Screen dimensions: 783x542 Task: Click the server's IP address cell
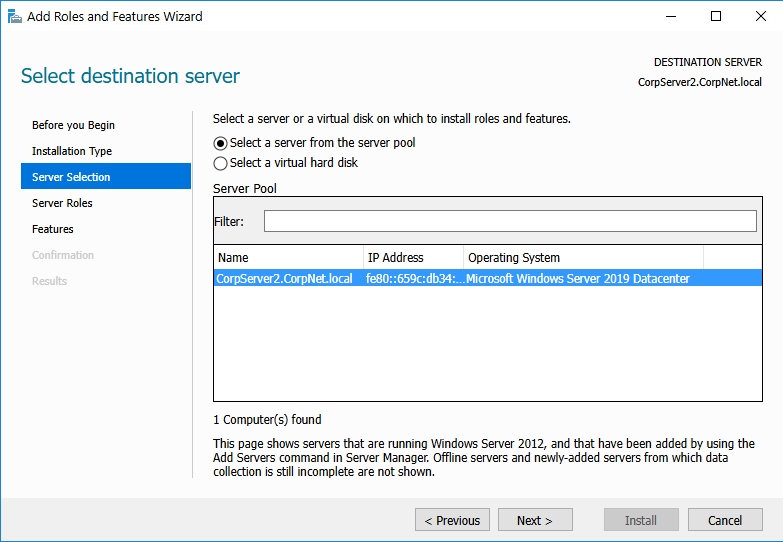413,279
